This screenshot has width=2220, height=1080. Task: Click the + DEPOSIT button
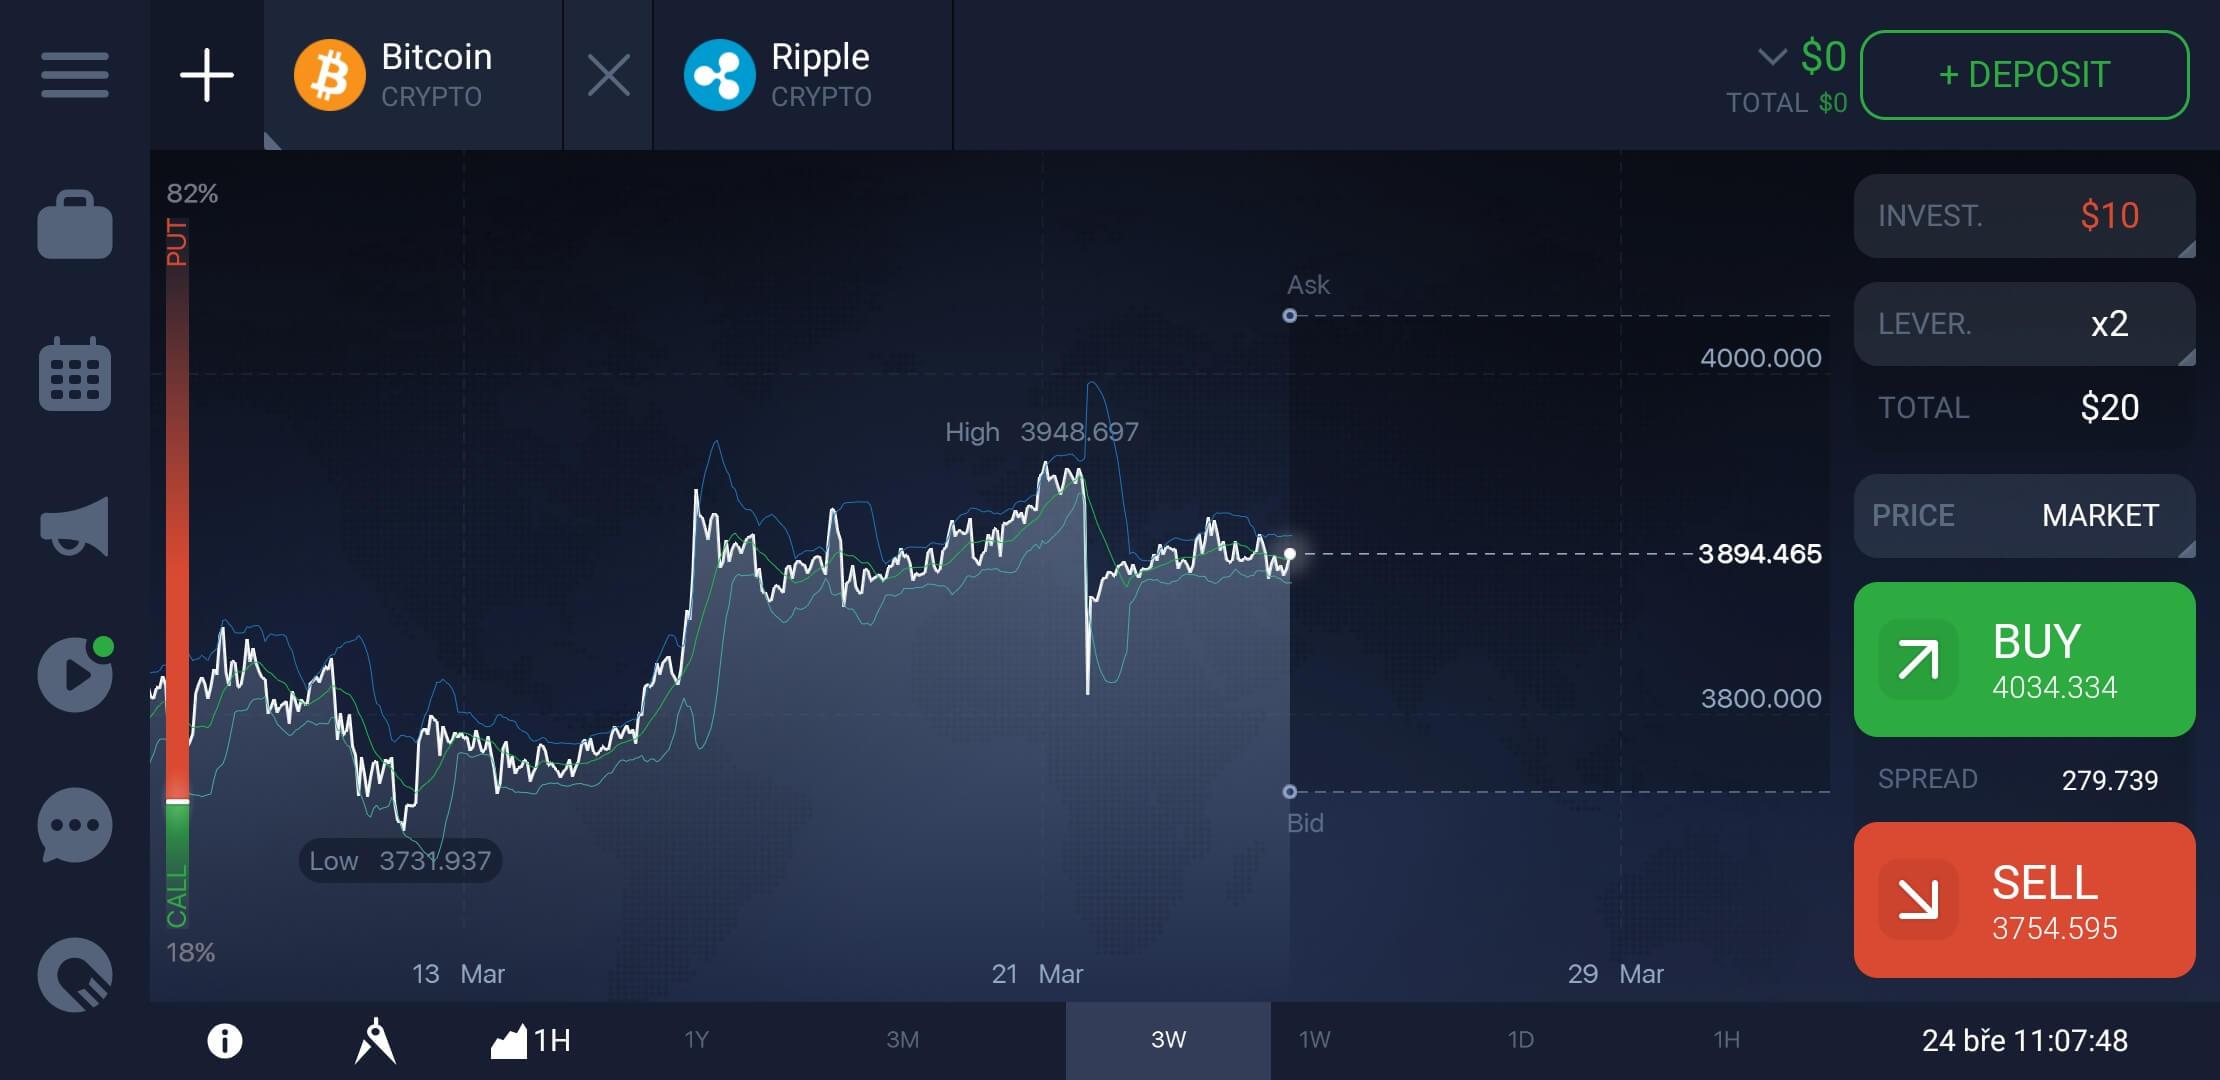pyautogui.click(x=2024, y=75)
